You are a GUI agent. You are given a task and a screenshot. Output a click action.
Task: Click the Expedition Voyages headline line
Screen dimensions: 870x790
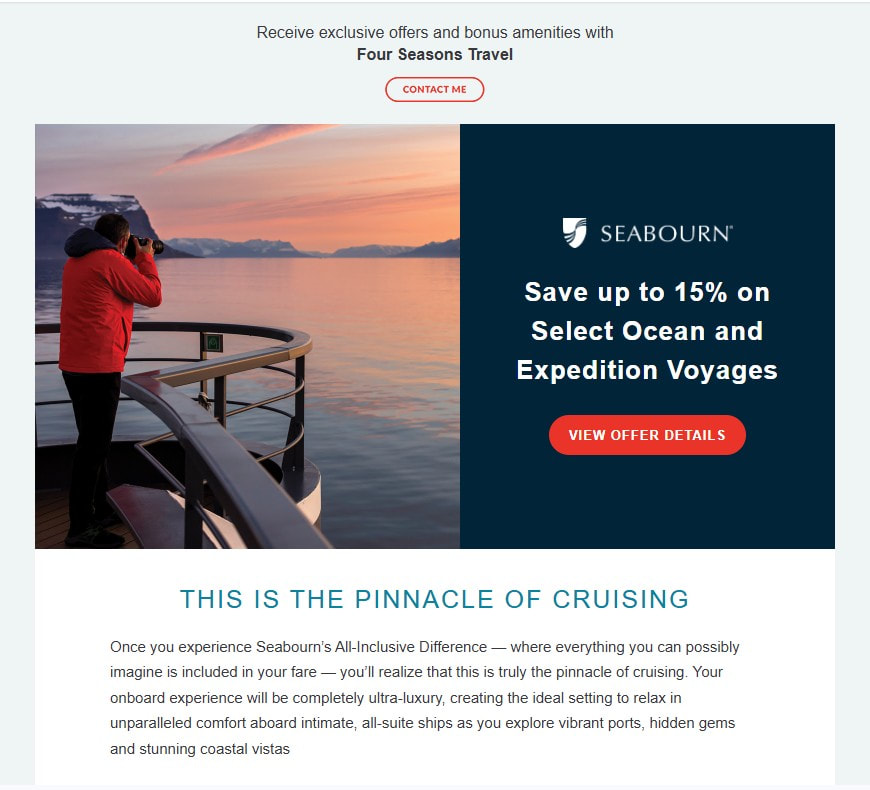(x=647, y=371)
